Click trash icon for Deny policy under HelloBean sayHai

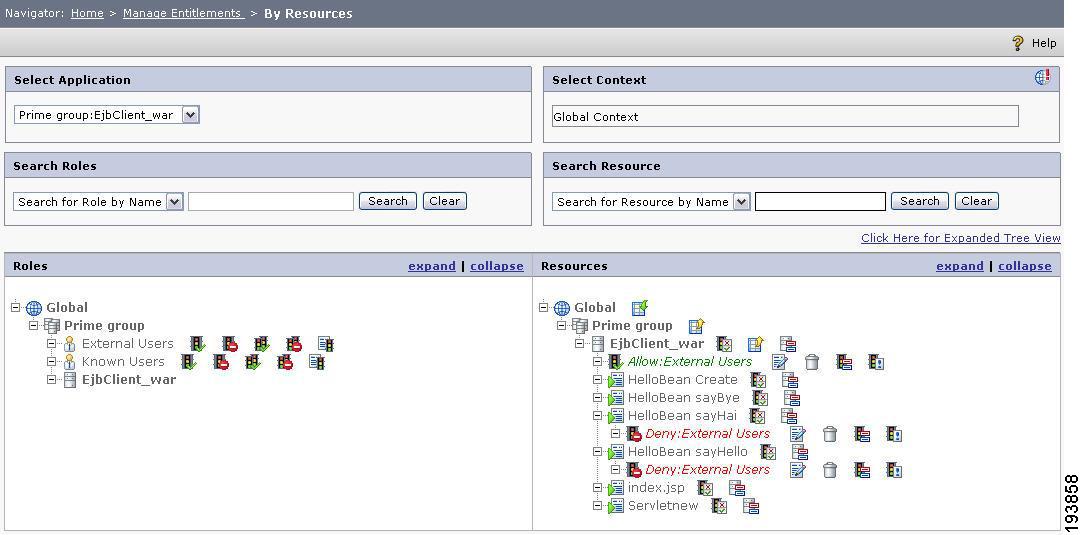830,434
